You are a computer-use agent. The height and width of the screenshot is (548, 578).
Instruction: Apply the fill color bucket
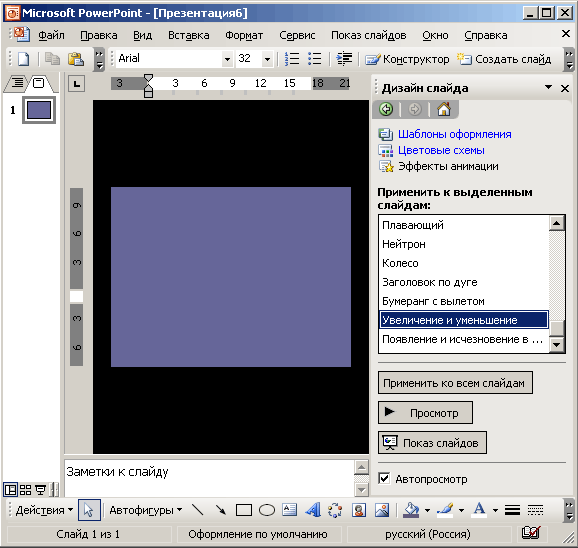coord(411,510)
